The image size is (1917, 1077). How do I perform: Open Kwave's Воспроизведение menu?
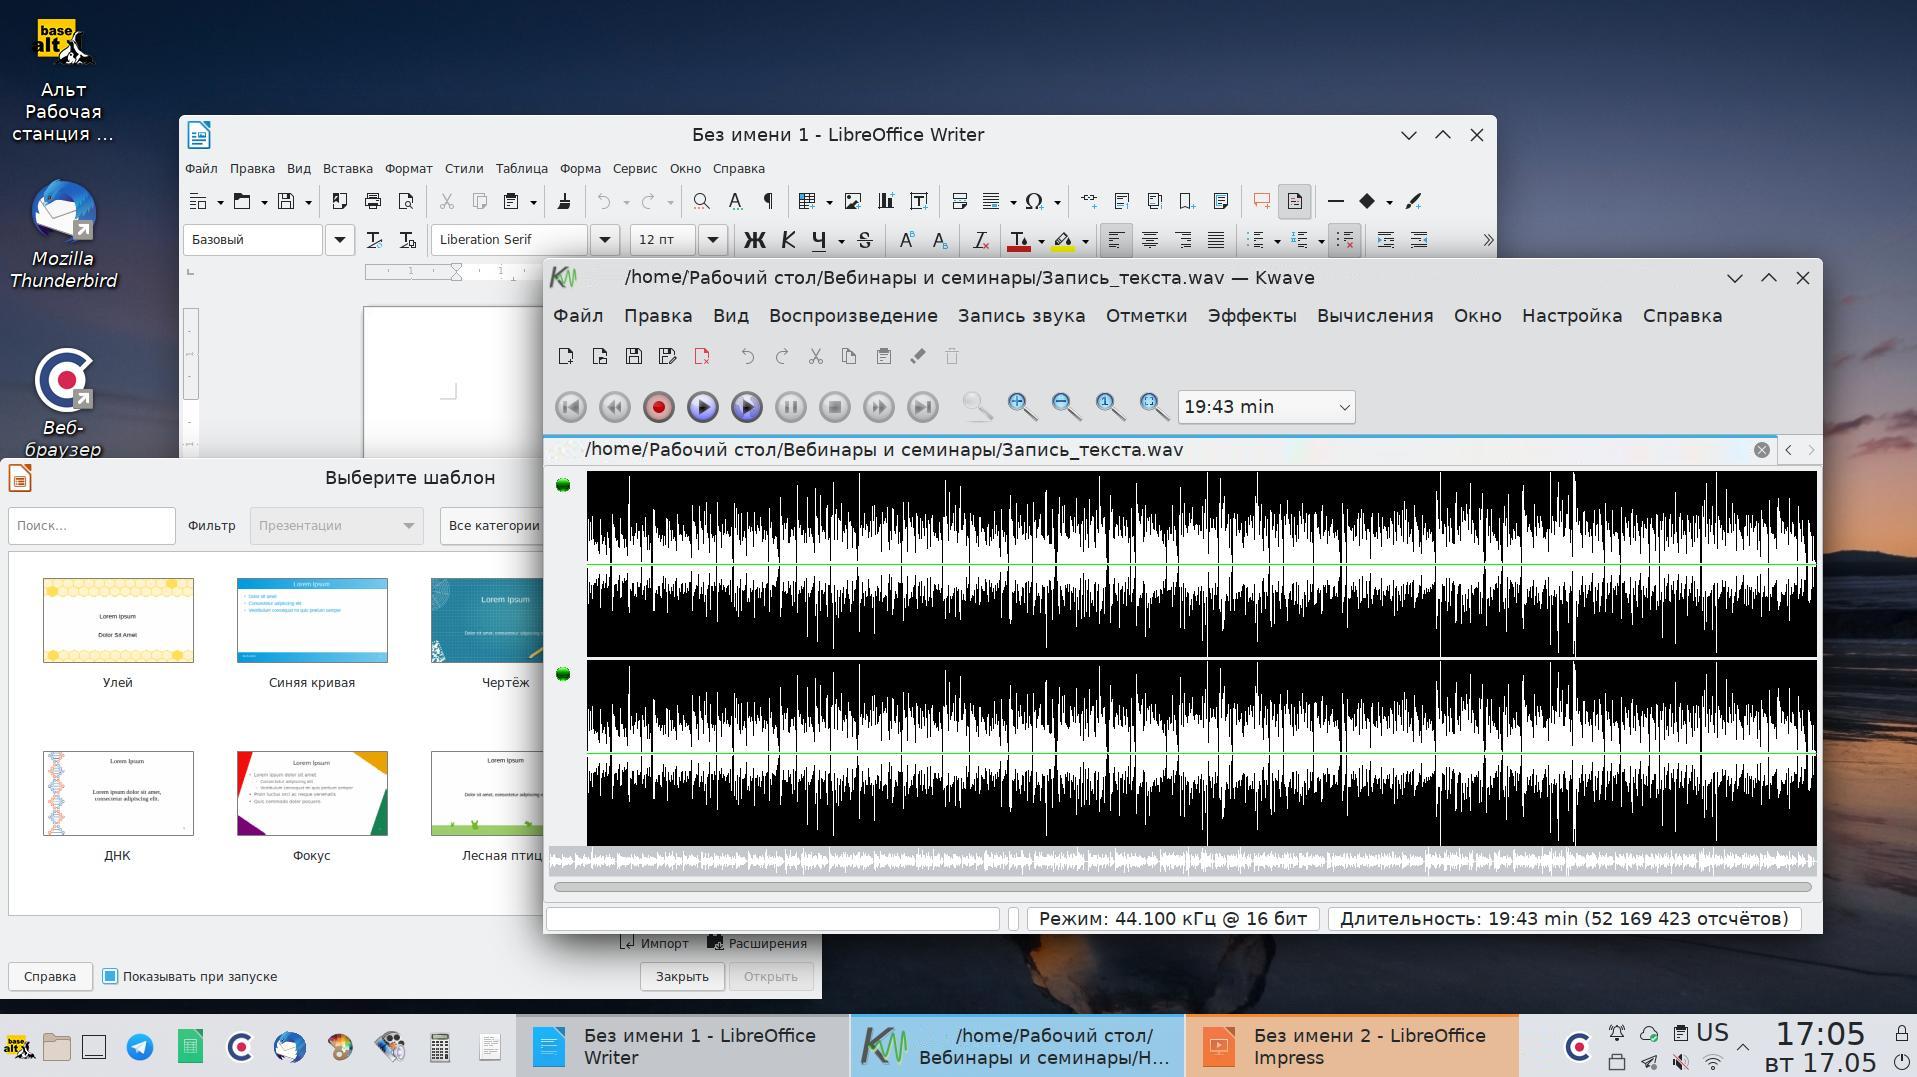coord(853,316)
